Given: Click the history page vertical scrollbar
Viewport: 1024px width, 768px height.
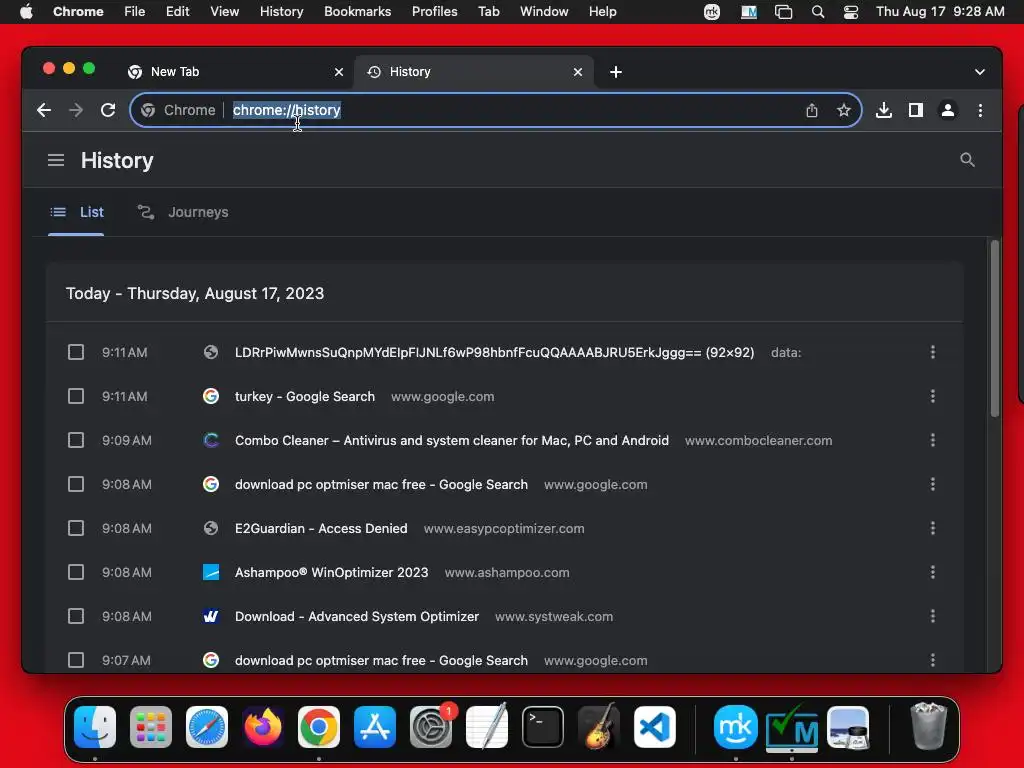Looking at the screenshot, I should 995,328.
